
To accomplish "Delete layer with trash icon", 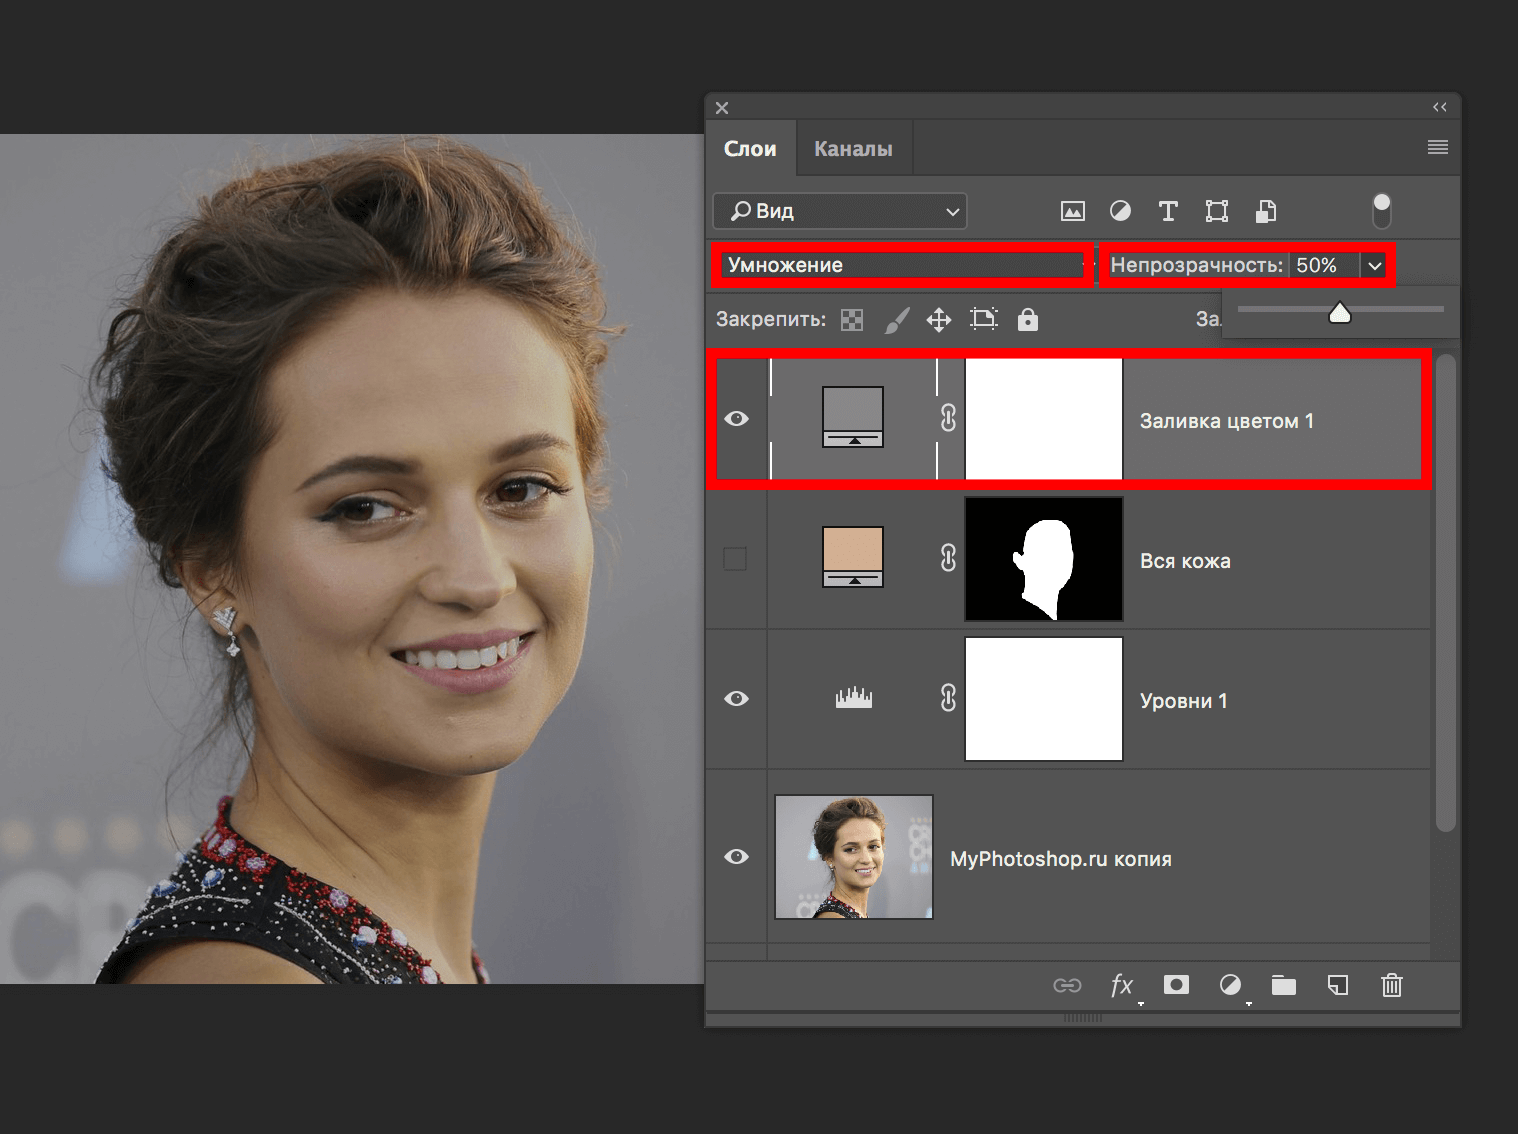I will [x=1391, y=986].
